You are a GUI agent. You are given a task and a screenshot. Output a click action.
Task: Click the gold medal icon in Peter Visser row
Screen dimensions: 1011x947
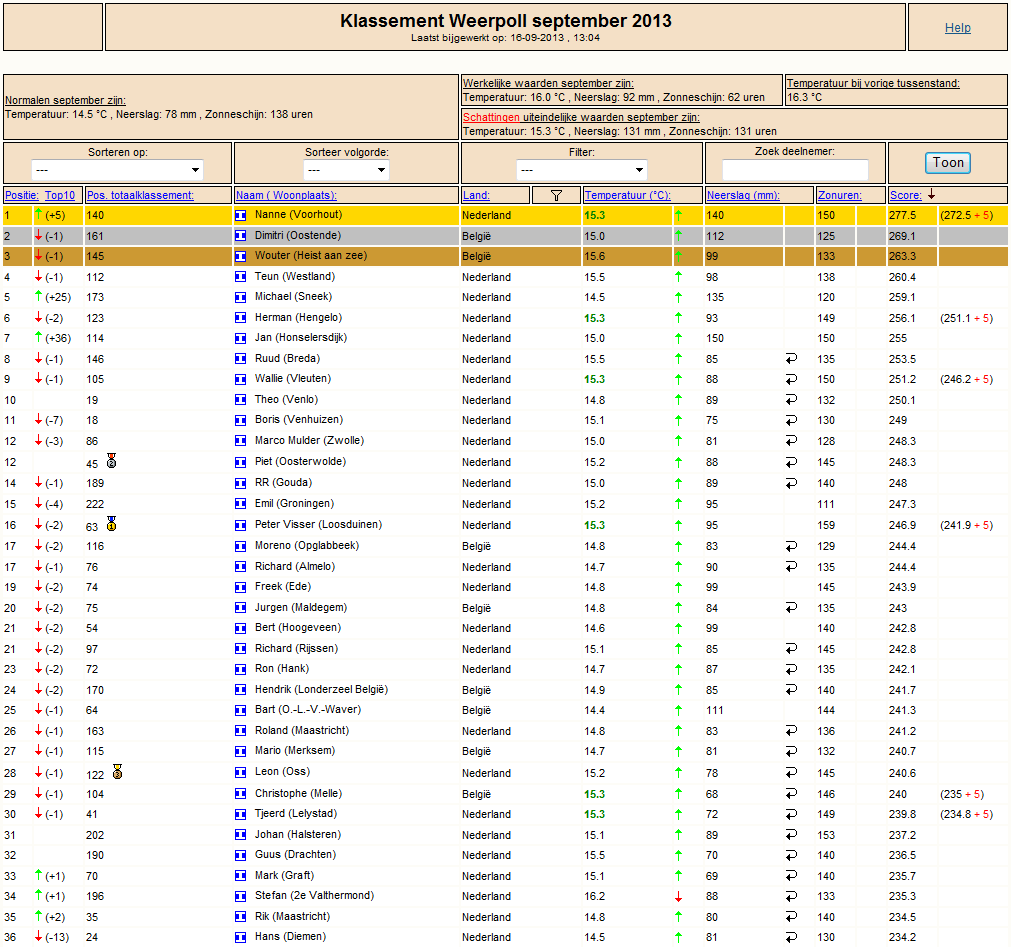click(112, 523)
